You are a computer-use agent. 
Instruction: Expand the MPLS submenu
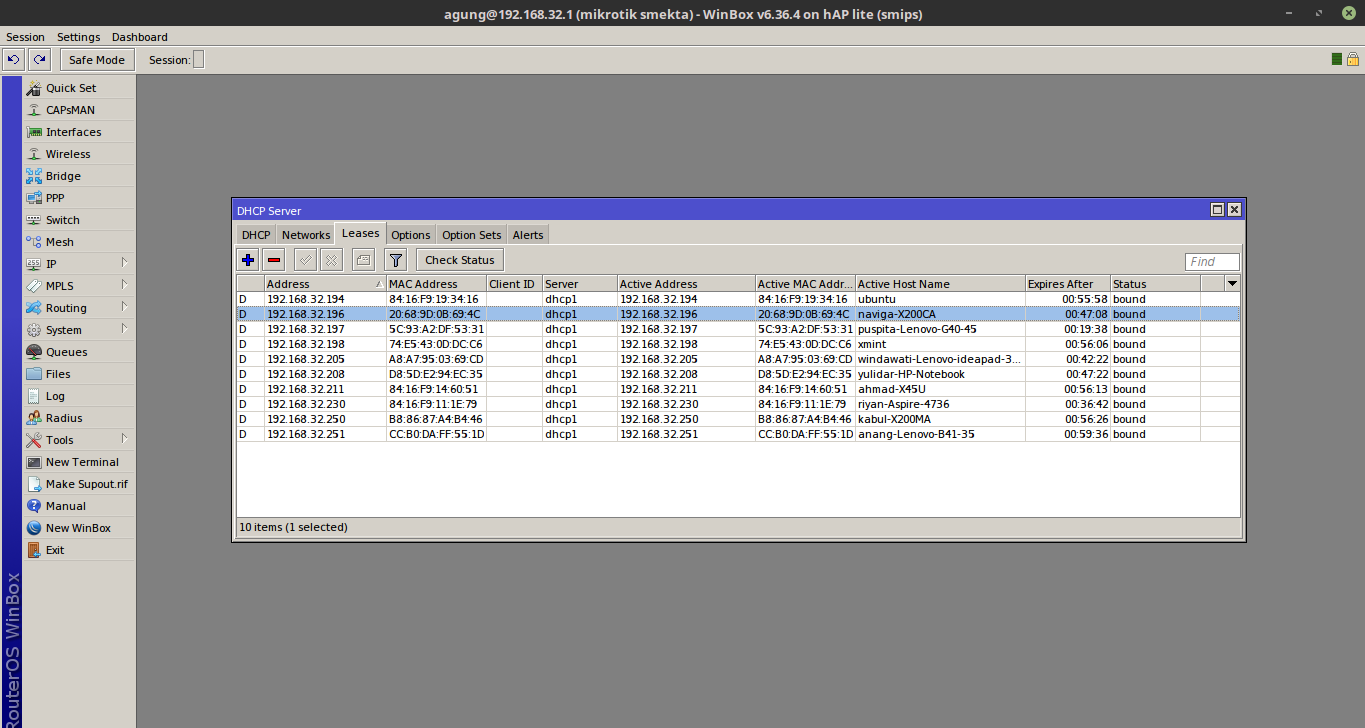click(x=79, y=286)
